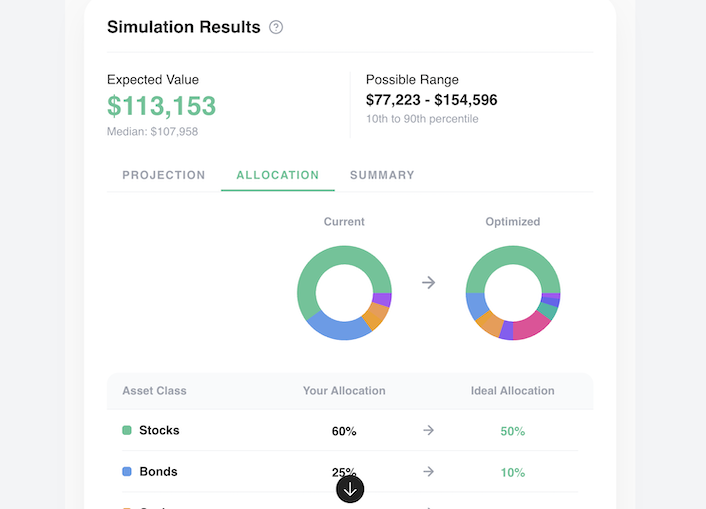Click the arrow in the Stocks row
The height and width of the screenshot is (509, 706).
pos(428,431)
